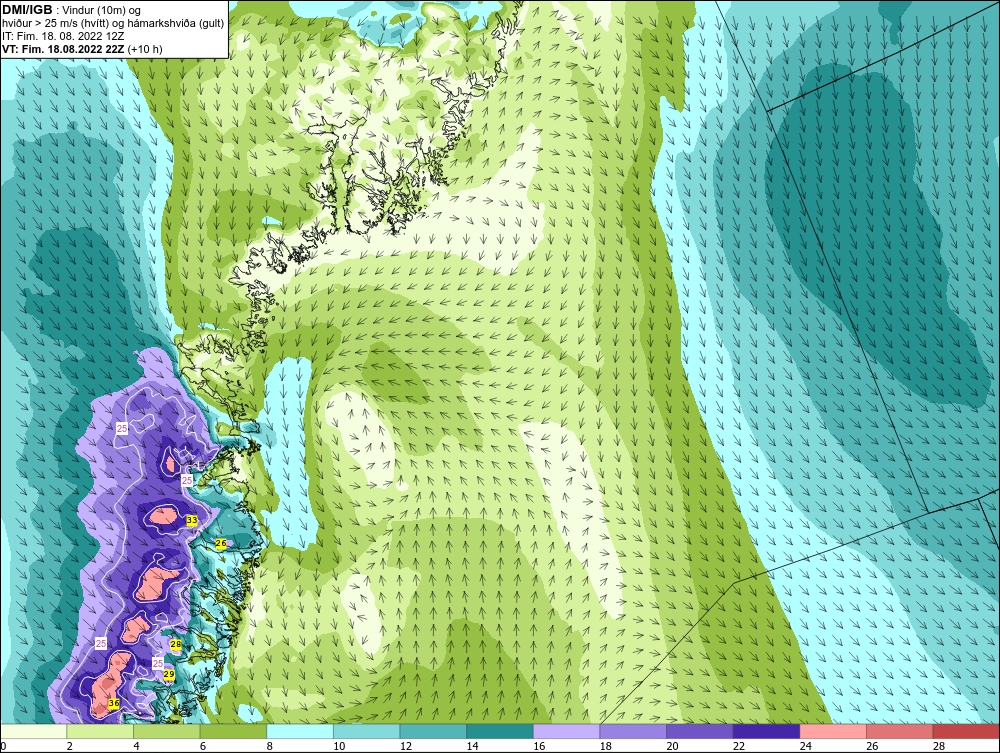Click the pale yellow 0–2 m/s legend swatch
1000x753 pixels.
(33, 731)
